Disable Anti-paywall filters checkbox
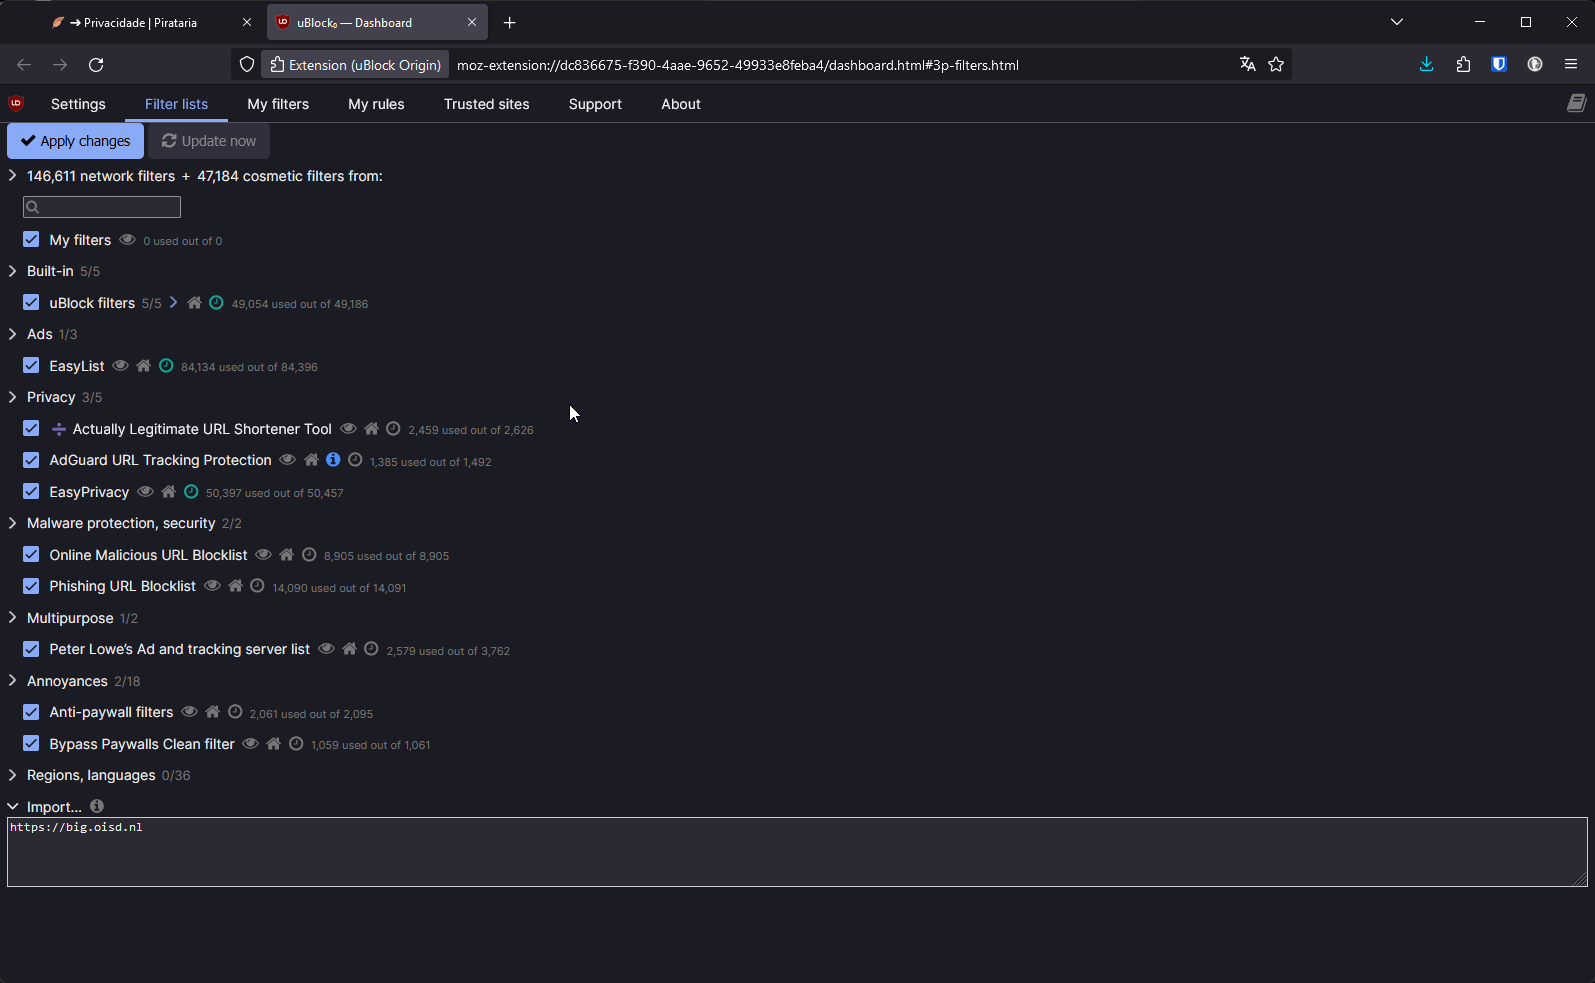 [x=31, y=712]
